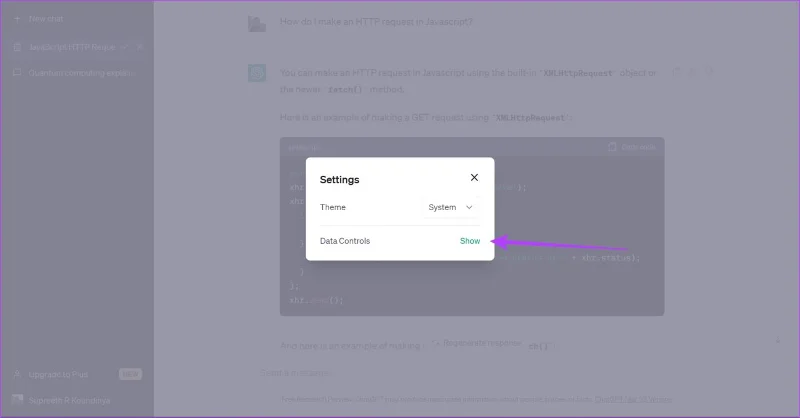Click the Theme label in Settings

[x=333, y=207]
